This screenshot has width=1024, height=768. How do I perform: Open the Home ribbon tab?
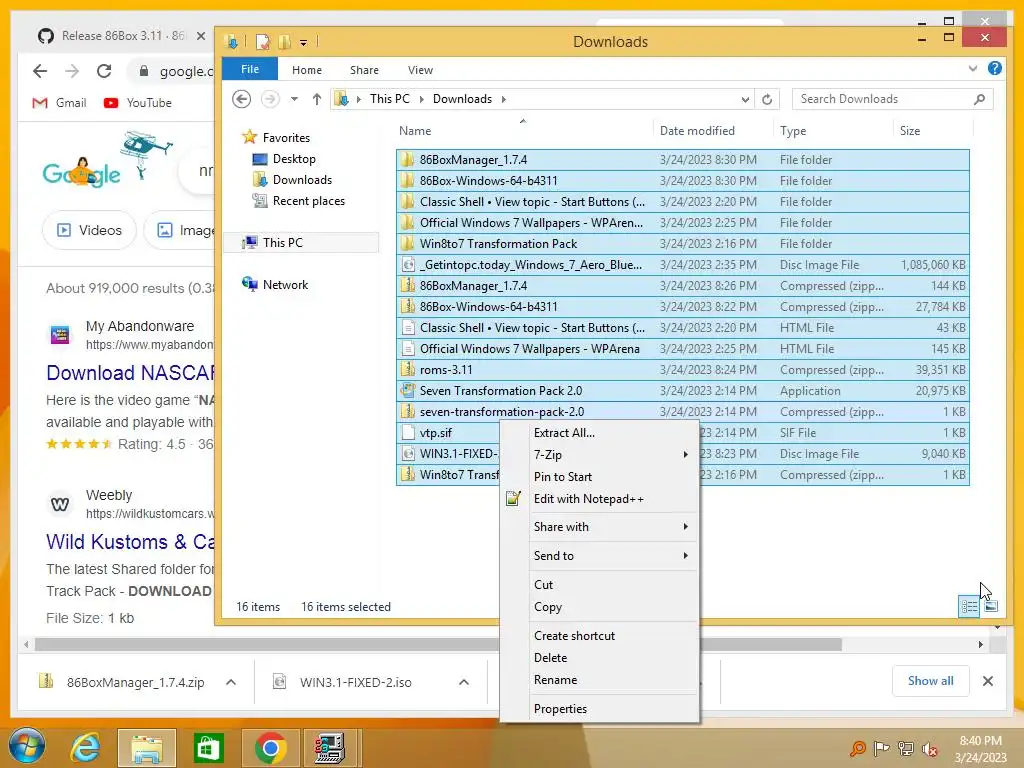(307, 70)
